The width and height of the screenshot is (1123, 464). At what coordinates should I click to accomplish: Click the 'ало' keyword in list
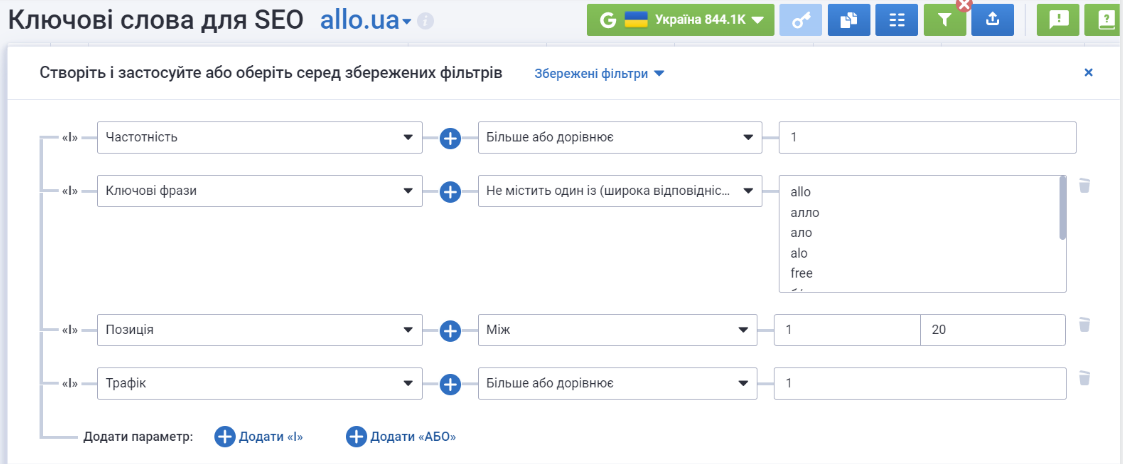(801, 233)
